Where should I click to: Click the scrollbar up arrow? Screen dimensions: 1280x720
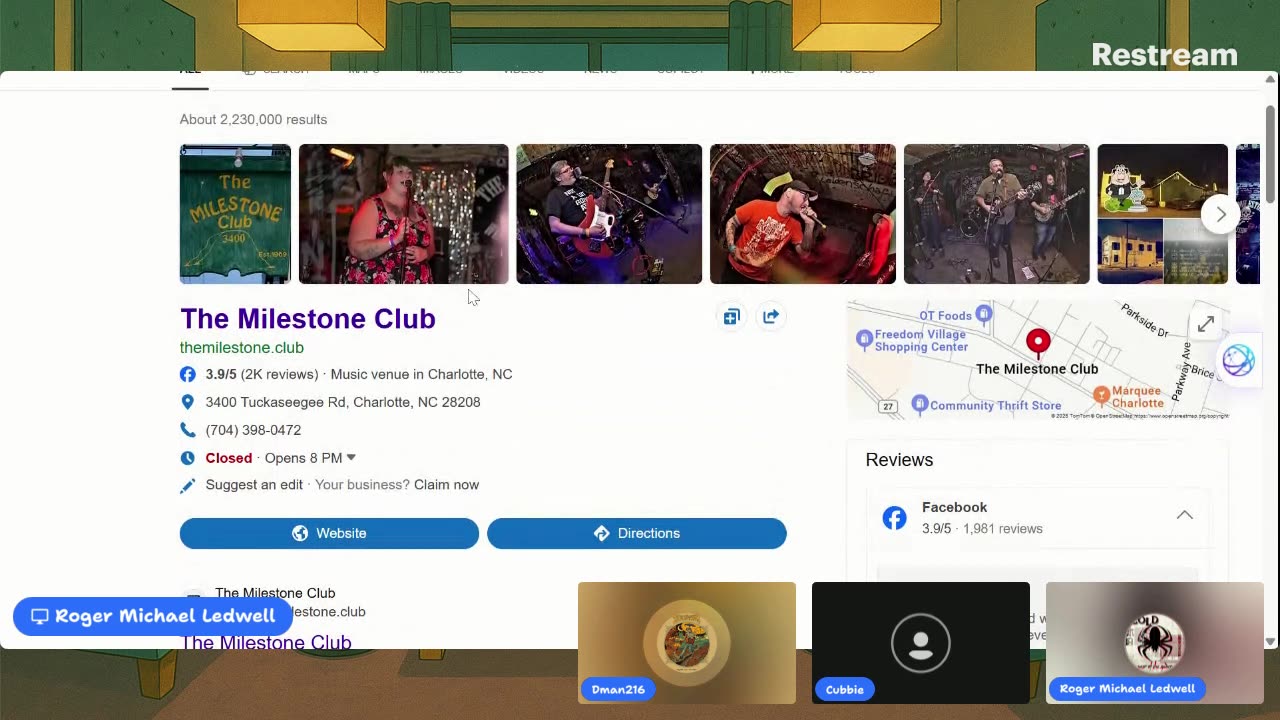click(1271, 79)
